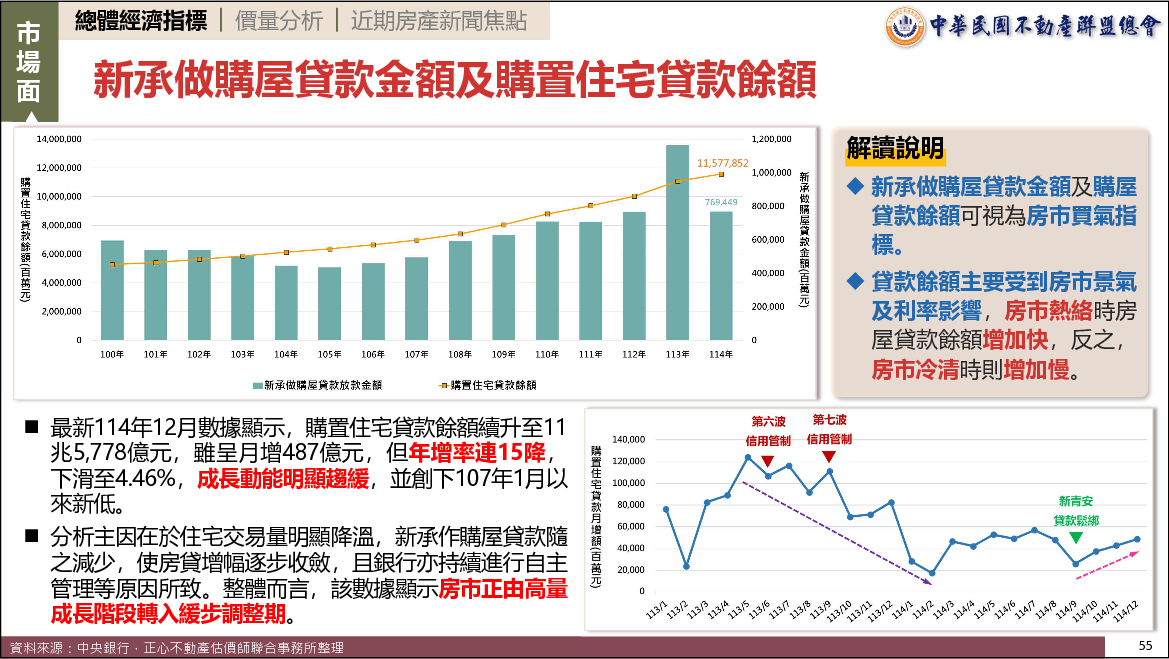This screenshot has height=659, width=1169.
Task: Click the teal data label 769,449
Action: tap(720, 202)
